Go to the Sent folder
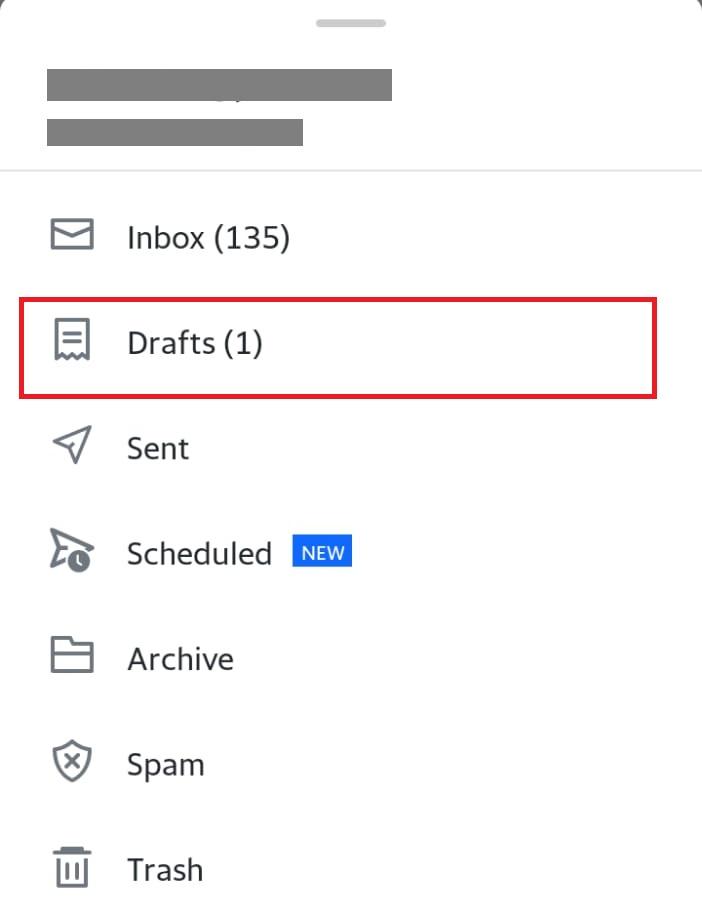Viewport: 702px width, 917px height. tap(158, 449)
